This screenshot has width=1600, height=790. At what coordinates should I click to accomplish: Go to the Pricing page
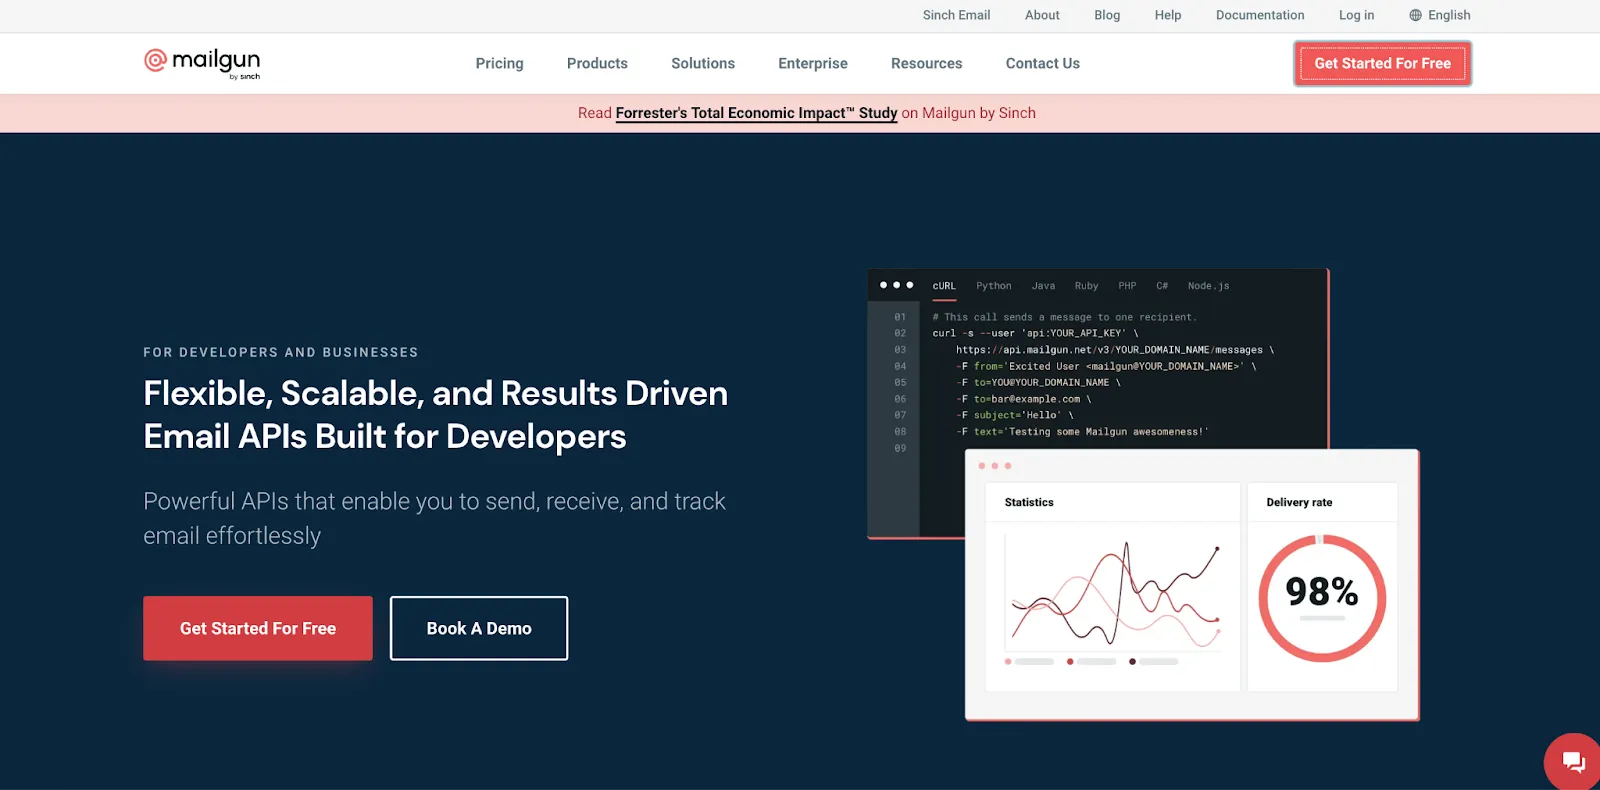point(499,63)
